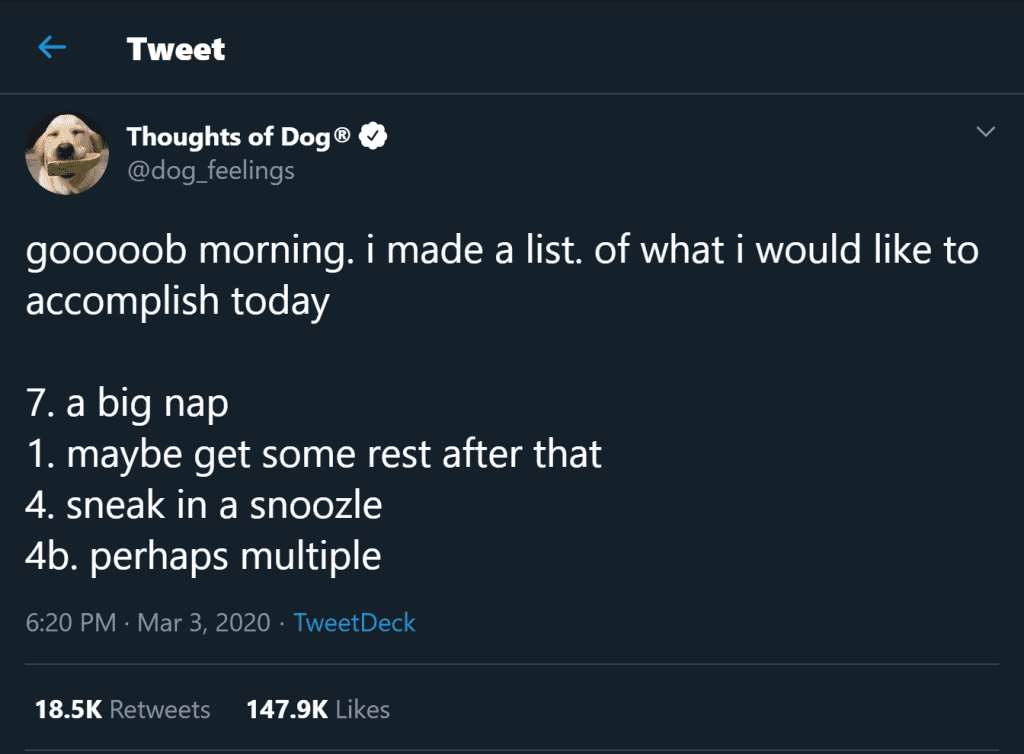Select the line "7. a big nap"
The image size is (1024, 754).
[127, 405]
